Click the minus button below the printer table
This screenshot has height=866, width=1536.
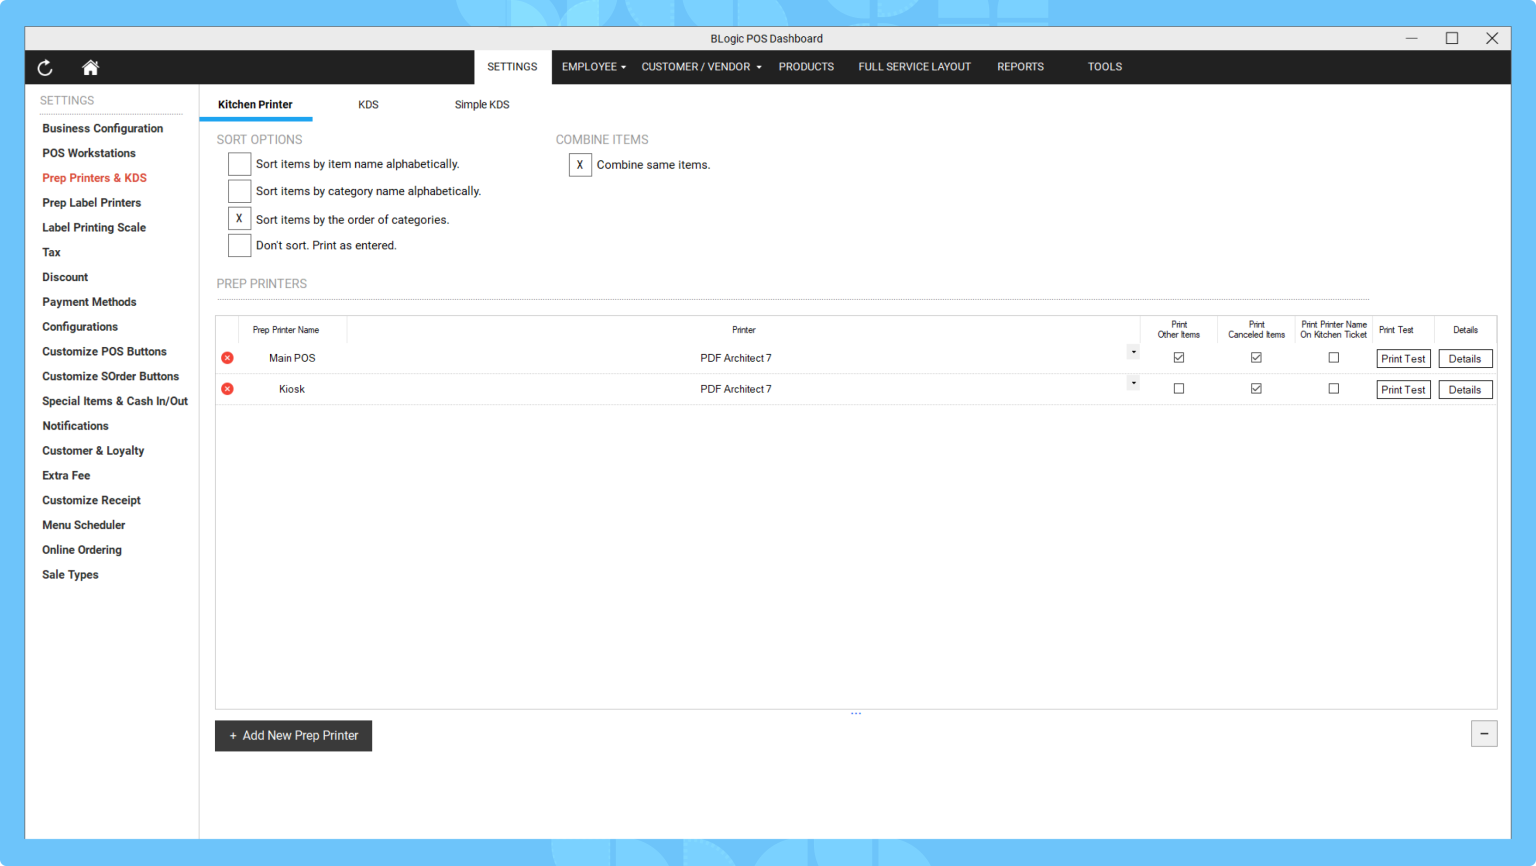click(x=1484, y=734)
